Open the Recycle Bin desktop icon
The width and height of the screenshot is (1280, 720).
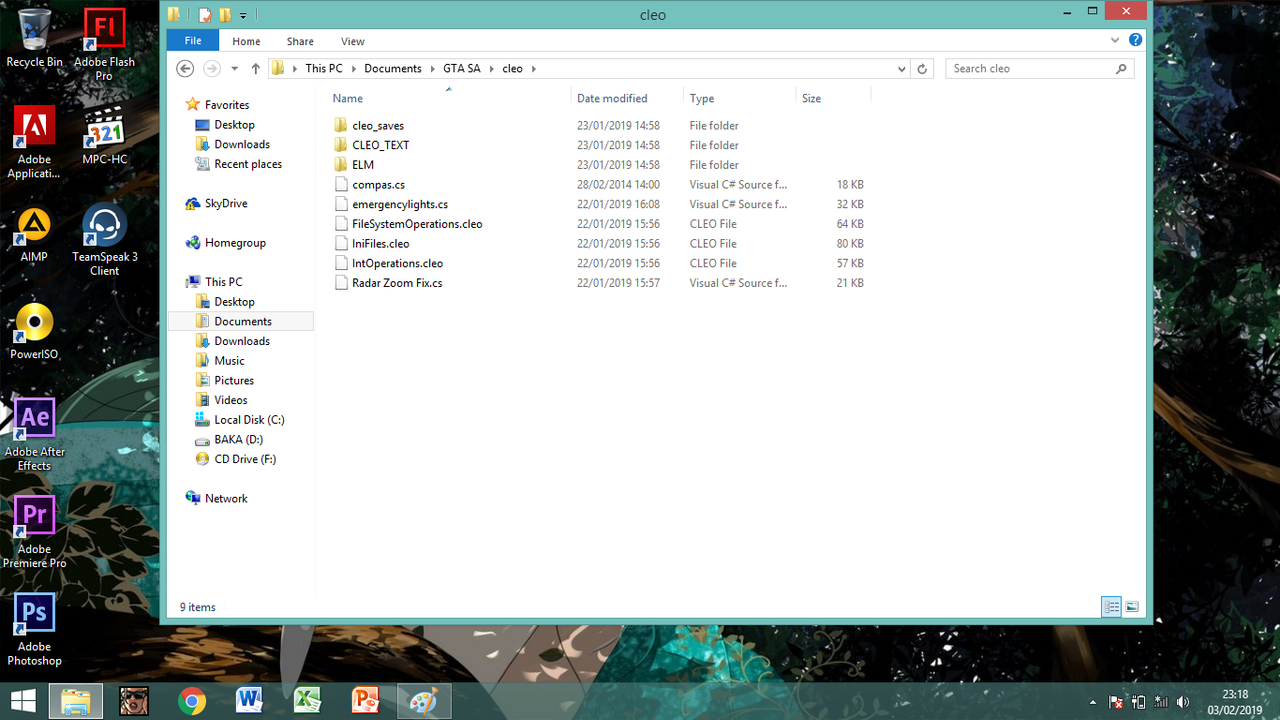[34, 38]
